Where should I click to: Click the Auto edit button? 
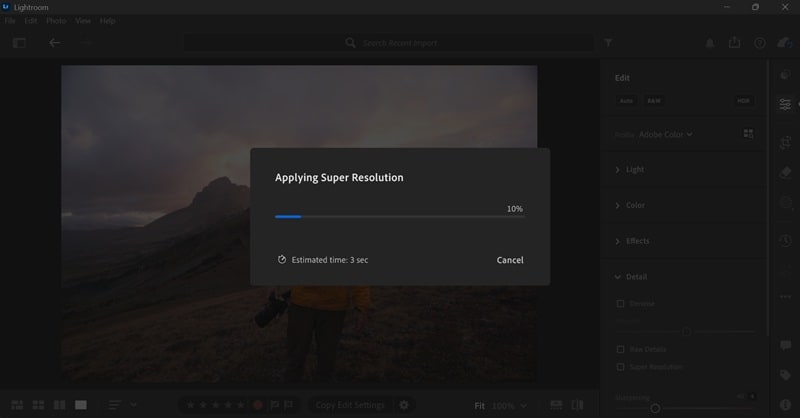[x=627, y=101]
